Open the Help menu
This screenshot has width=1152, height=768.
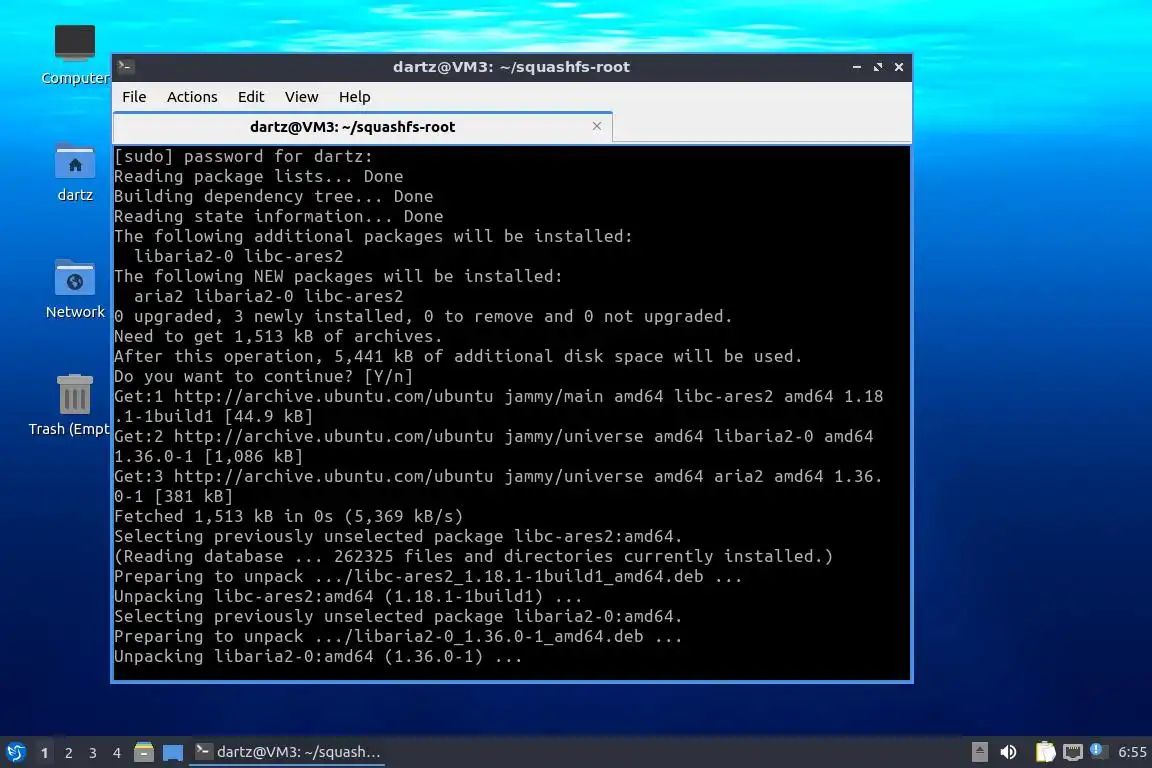click(x=354, y=97)
